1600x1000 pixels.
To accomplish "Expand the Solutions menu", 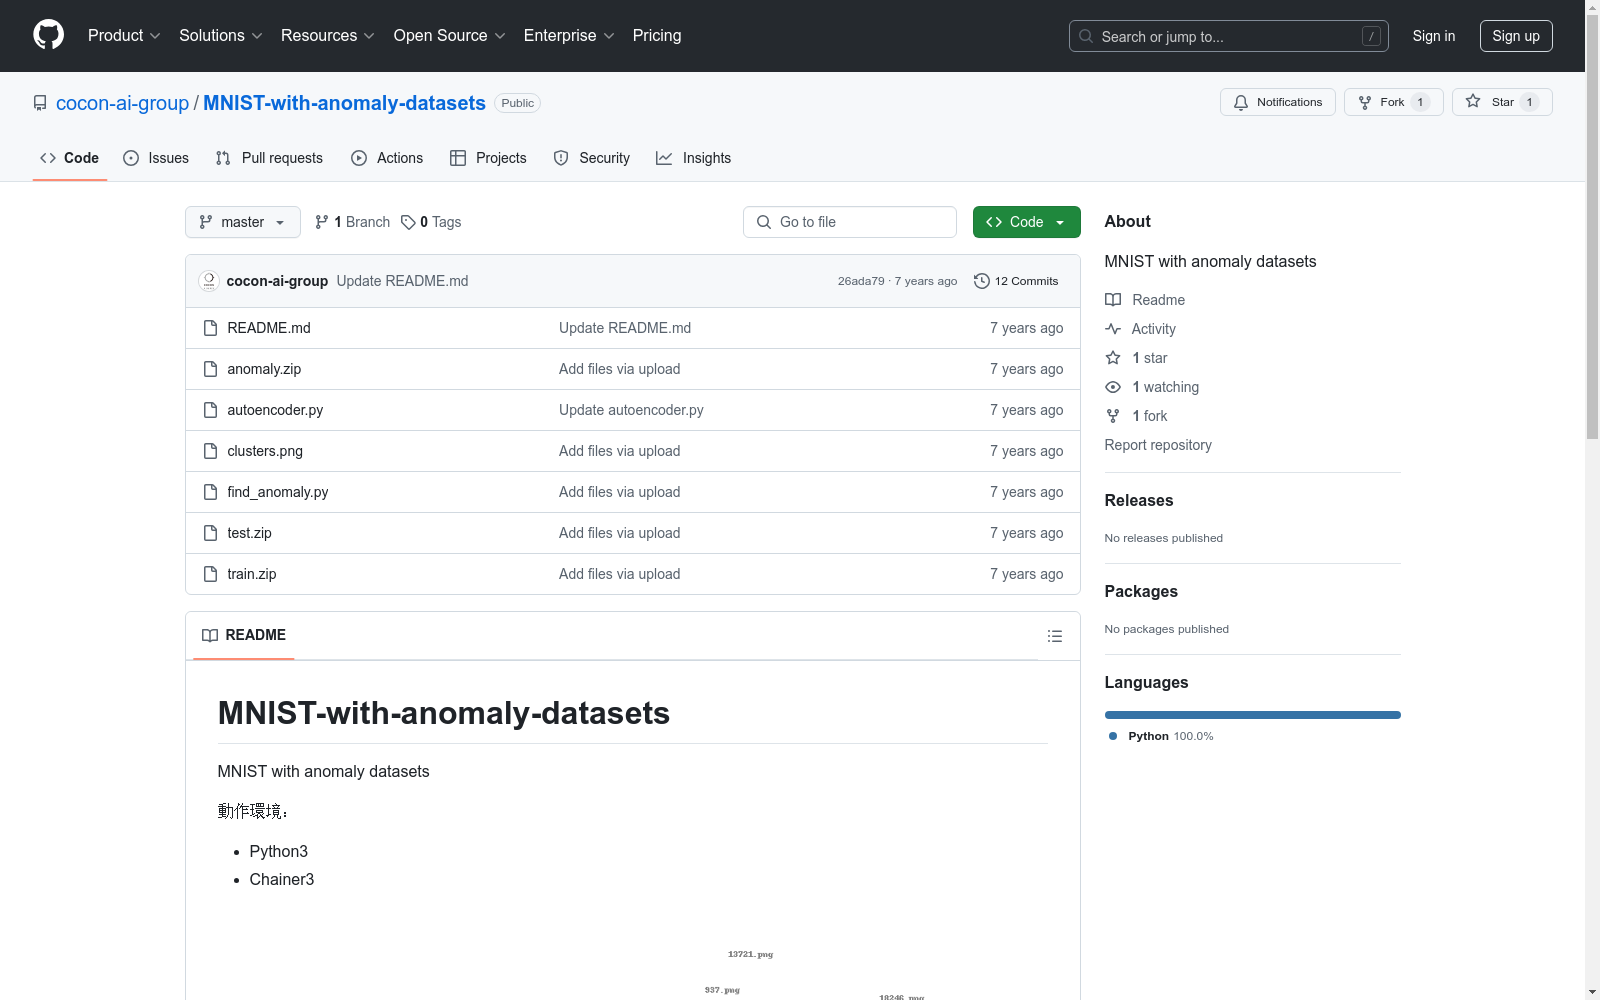I will coord(221,36).
